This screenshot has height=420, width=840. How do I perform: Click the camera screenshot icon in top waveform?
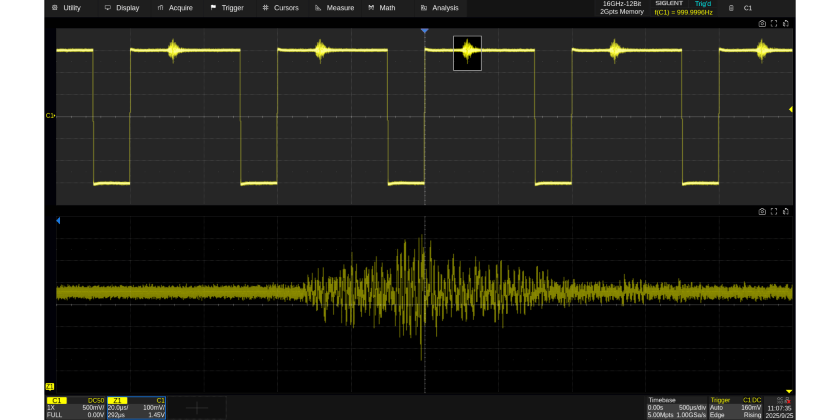click(762, 23)
